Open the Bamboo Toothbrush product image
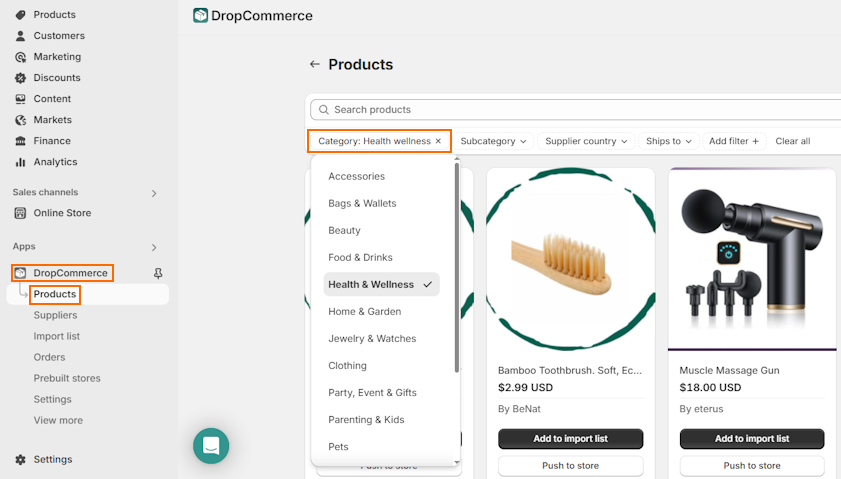The width and height of the screenshot is (841, 479). tap(570, 259)
